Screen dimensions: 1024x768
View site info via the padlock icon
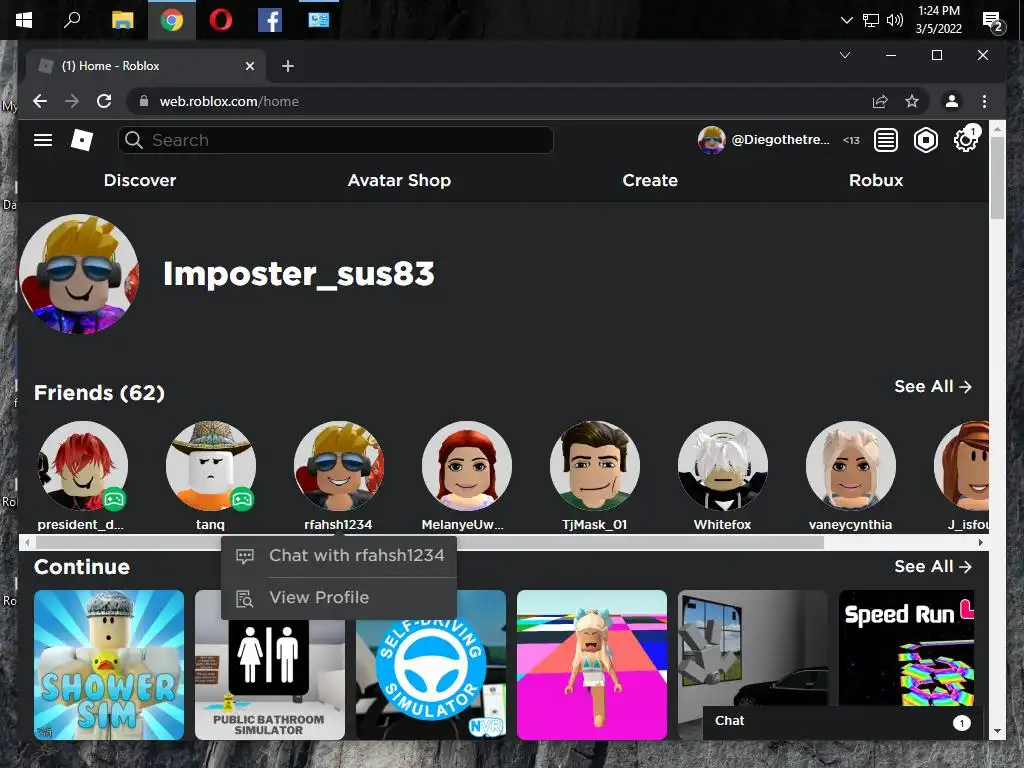click(x=144, y=101)
